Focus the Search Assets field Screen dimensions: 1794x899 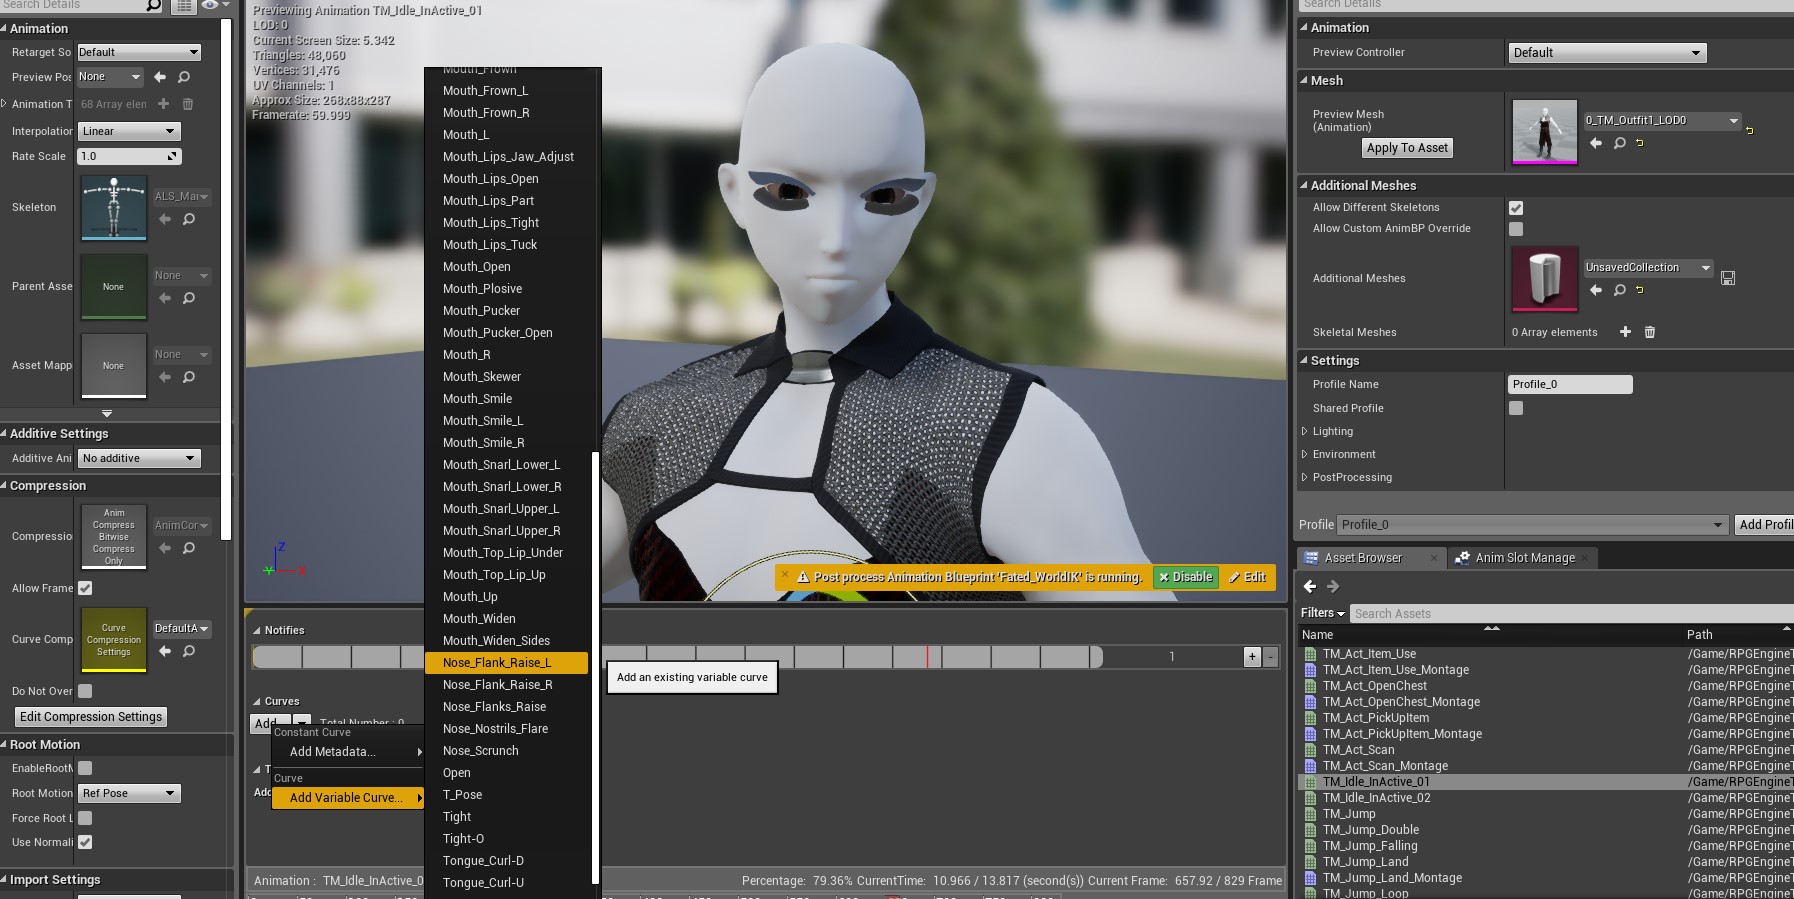coord(1571,613)
